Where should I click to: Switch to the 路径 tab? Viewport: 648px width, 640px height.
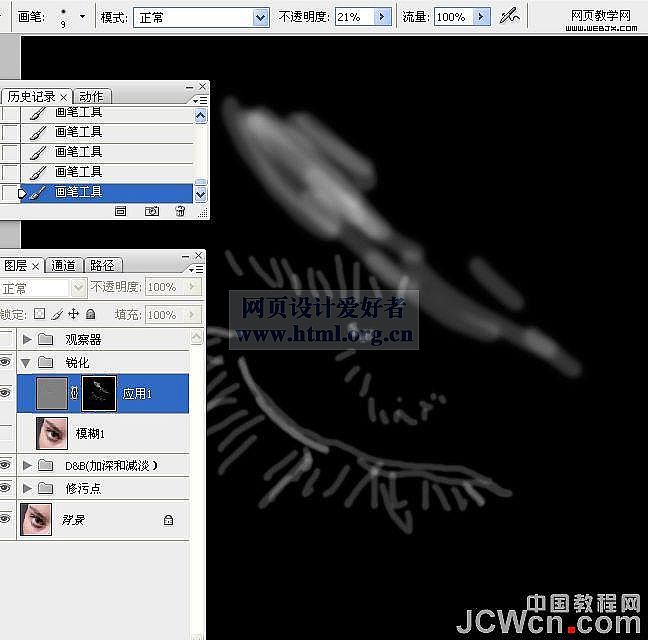click(102, 266)
